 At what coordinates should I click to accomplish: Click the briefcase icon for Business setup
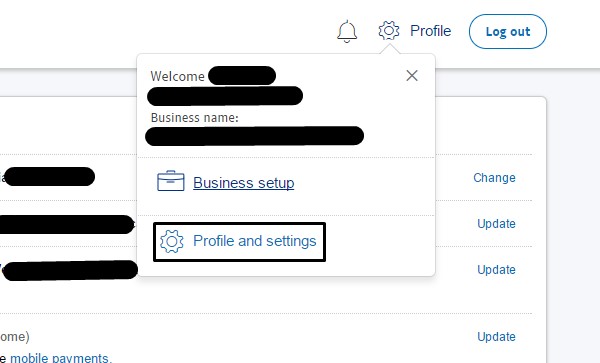pyautogui.click(x=171, y=181)
